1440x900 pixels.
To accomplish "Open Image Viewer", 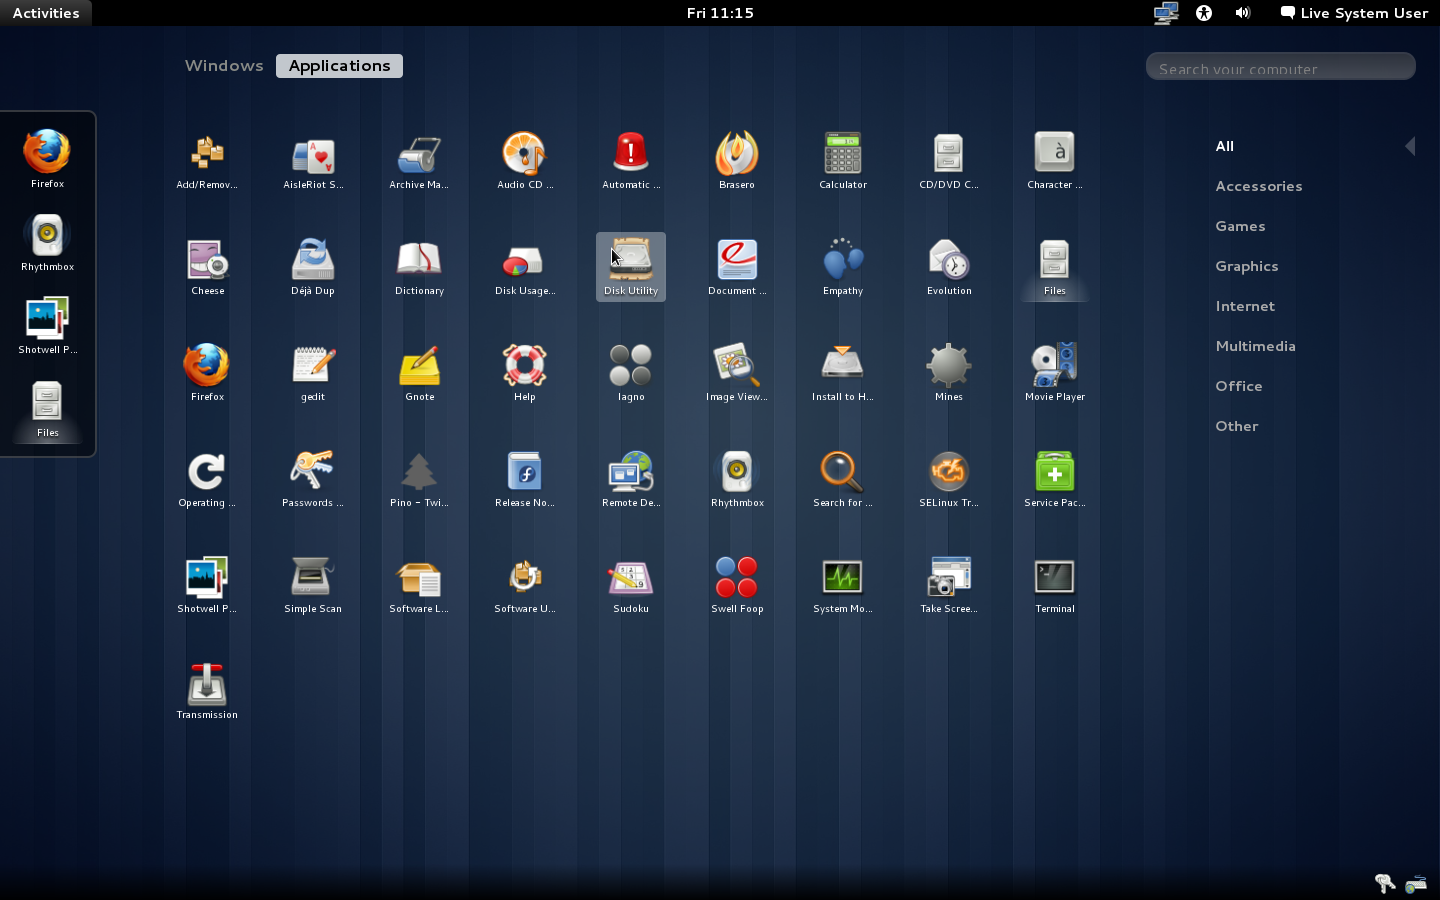I will (x=737, y=374).
